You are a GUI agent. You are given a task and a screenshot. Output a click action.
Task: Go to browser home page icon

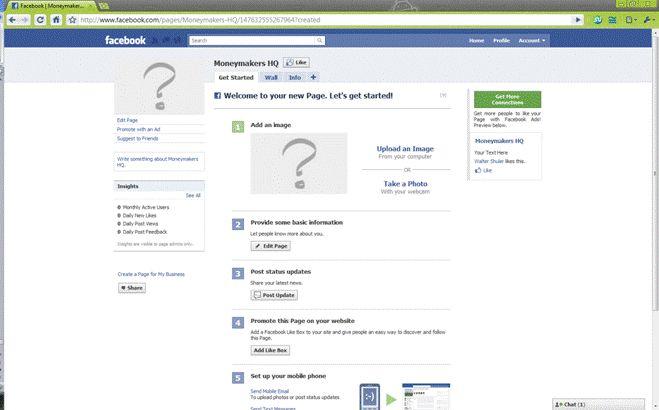[x=56, y=19]
